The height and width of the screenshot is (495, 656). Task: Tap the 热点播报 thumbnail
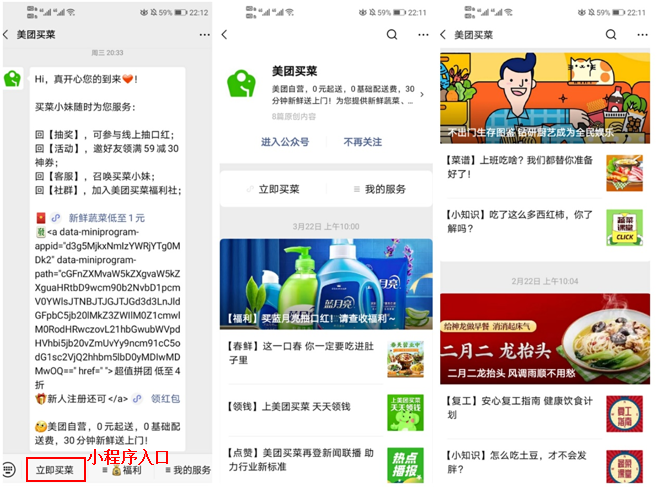pos(405,465)
